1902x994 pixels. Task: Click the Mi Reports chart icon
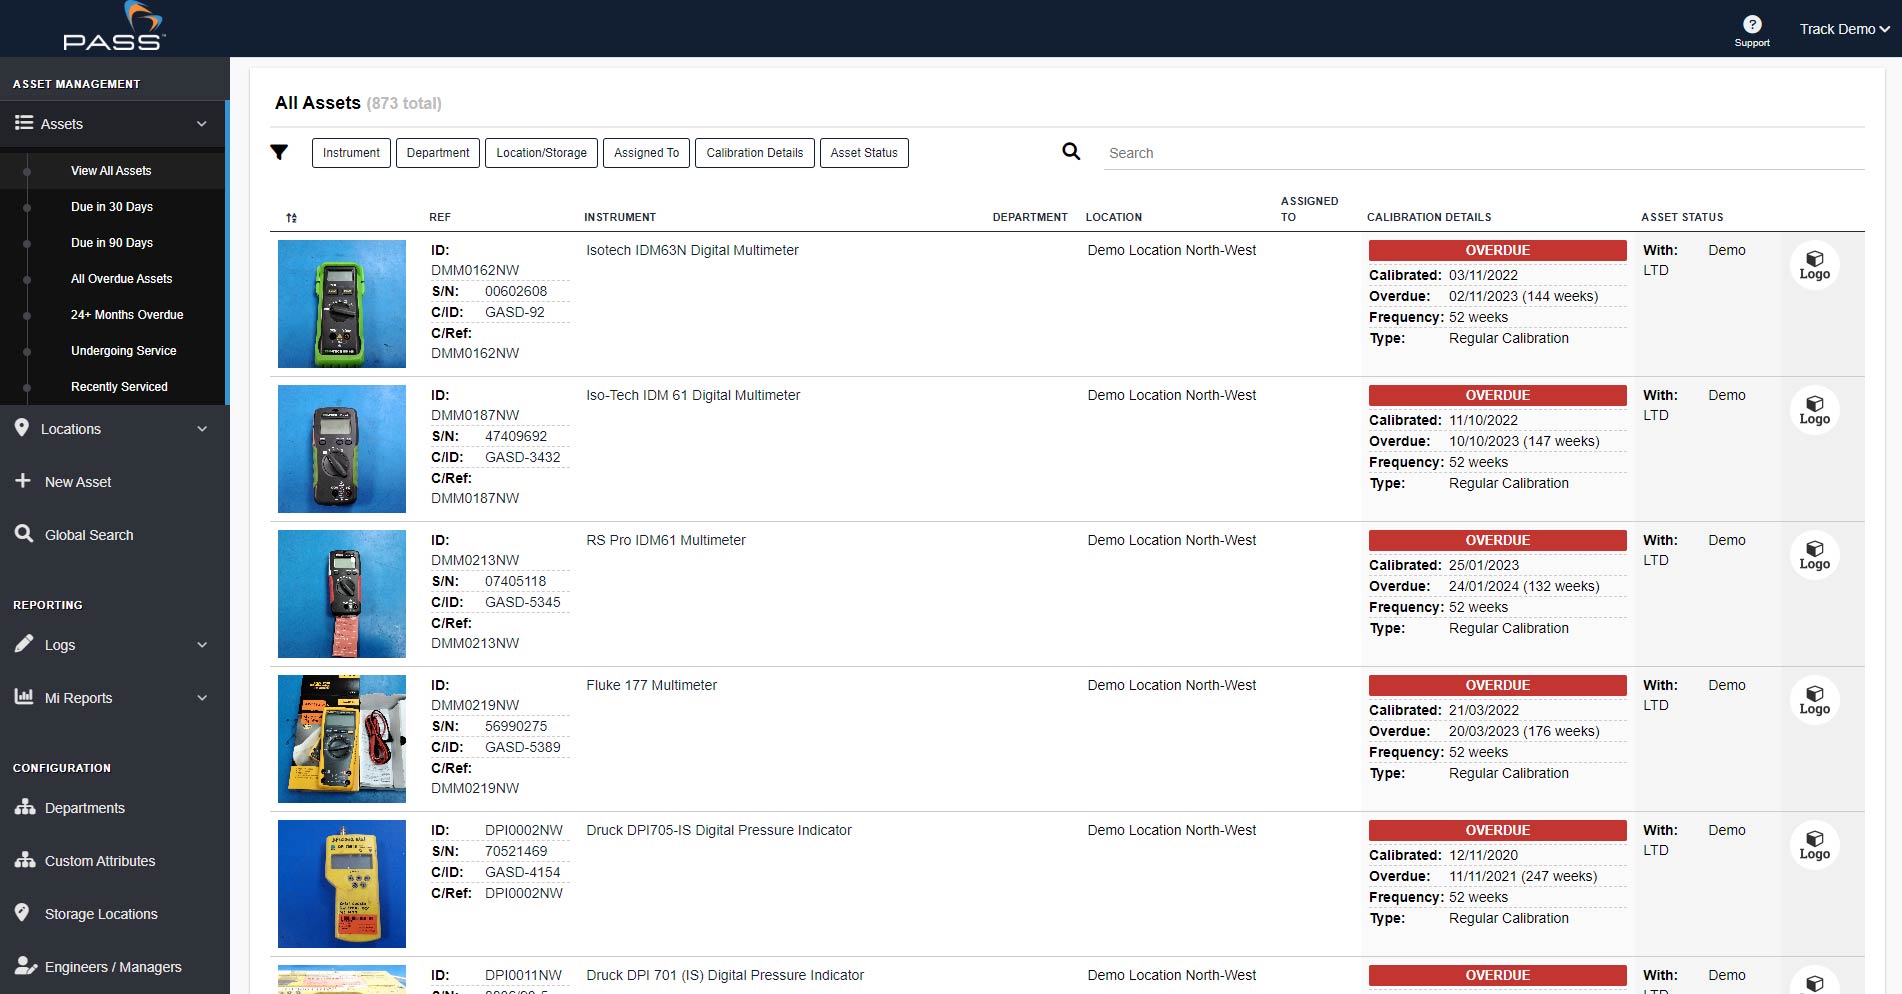[x=24, y=697]
